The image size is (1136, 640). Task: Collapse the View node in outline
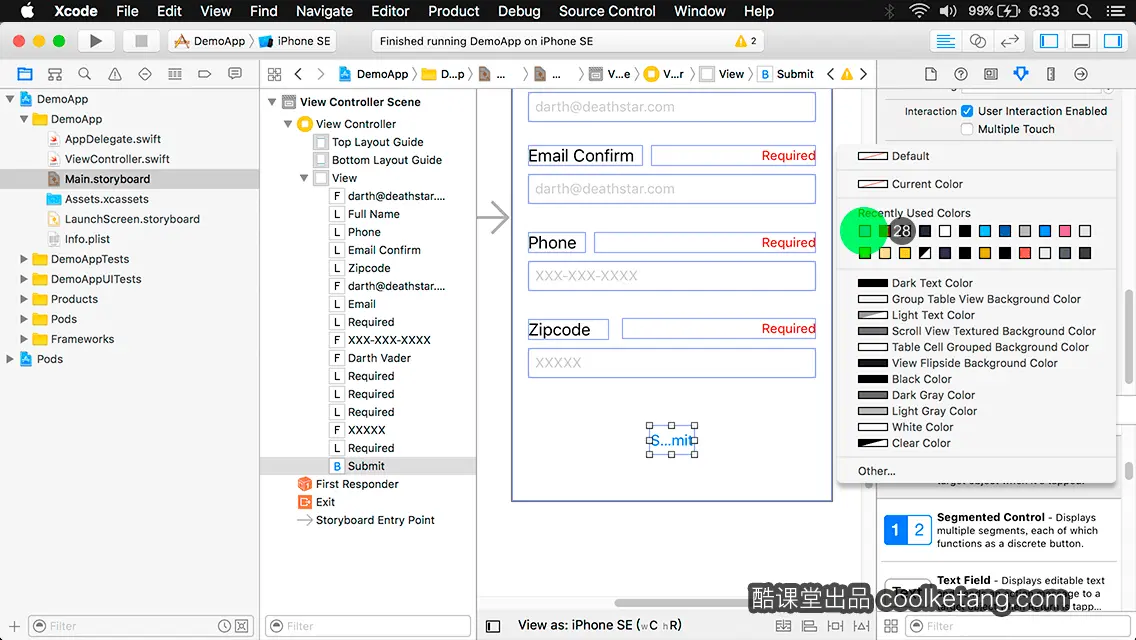coord(304,178)
